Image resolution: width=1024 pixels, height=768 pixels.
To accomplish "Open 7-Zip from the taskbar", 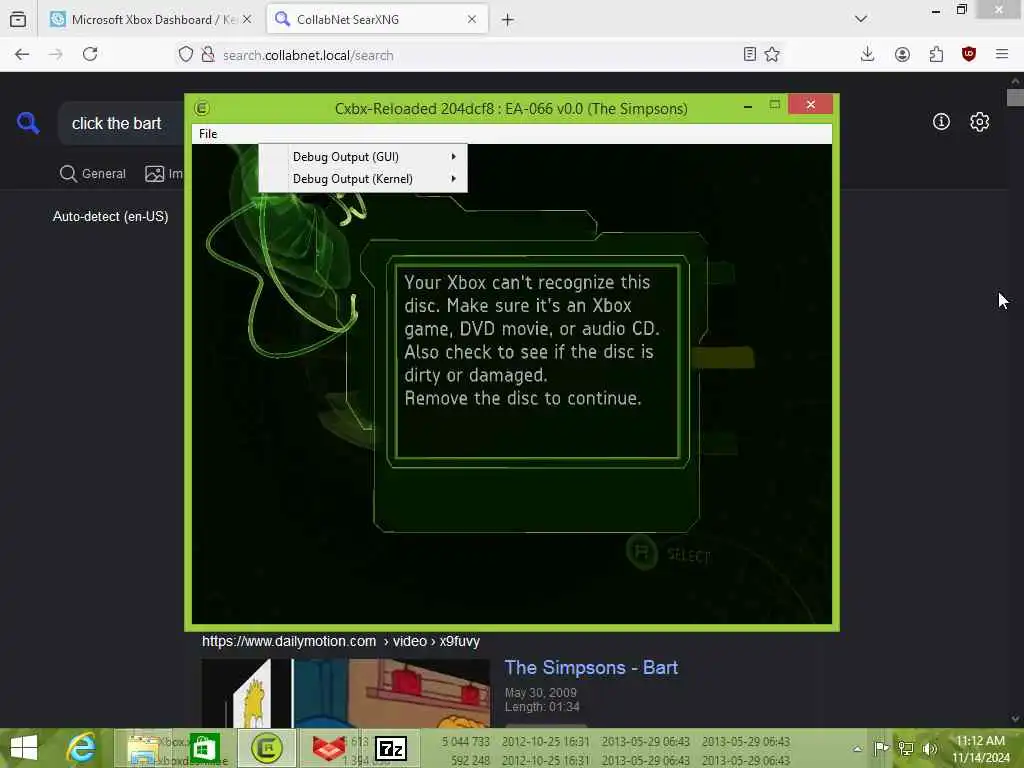I will pos(391,748).
